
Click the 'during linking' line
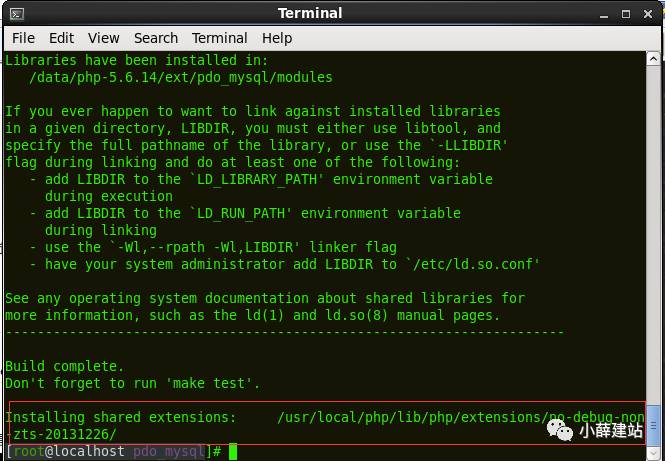[101, 230]
